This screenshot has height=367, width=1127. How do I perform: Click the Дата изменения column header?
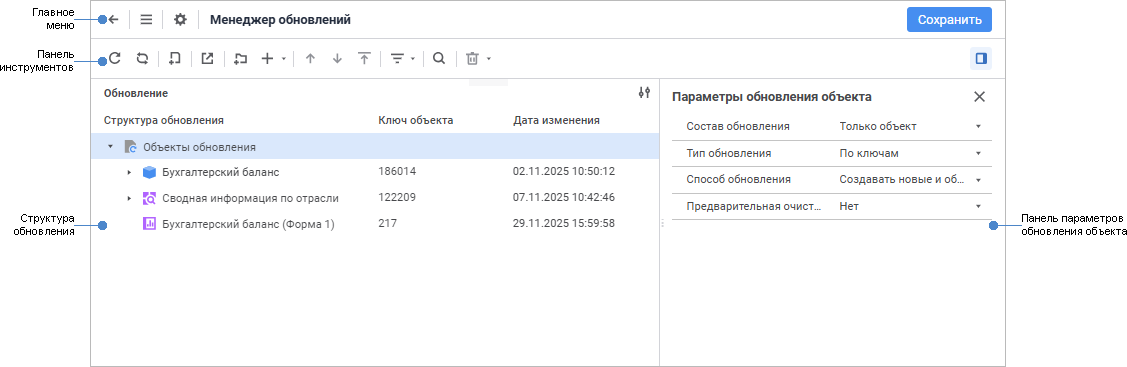click(556, 120)
